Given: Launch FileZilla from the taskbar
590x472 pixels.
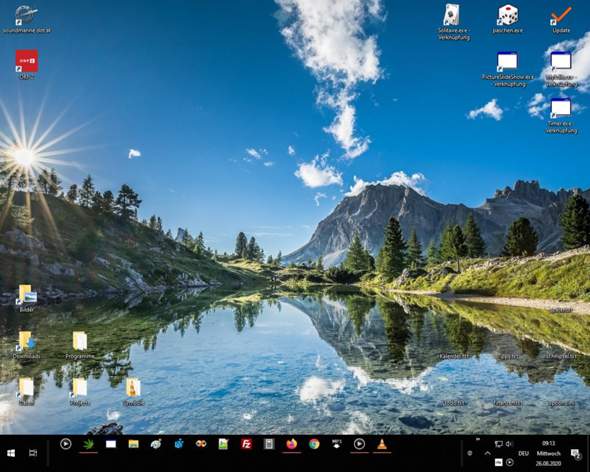Looking at the screenshot, I should pyautogui.click(x=246, y=444).
